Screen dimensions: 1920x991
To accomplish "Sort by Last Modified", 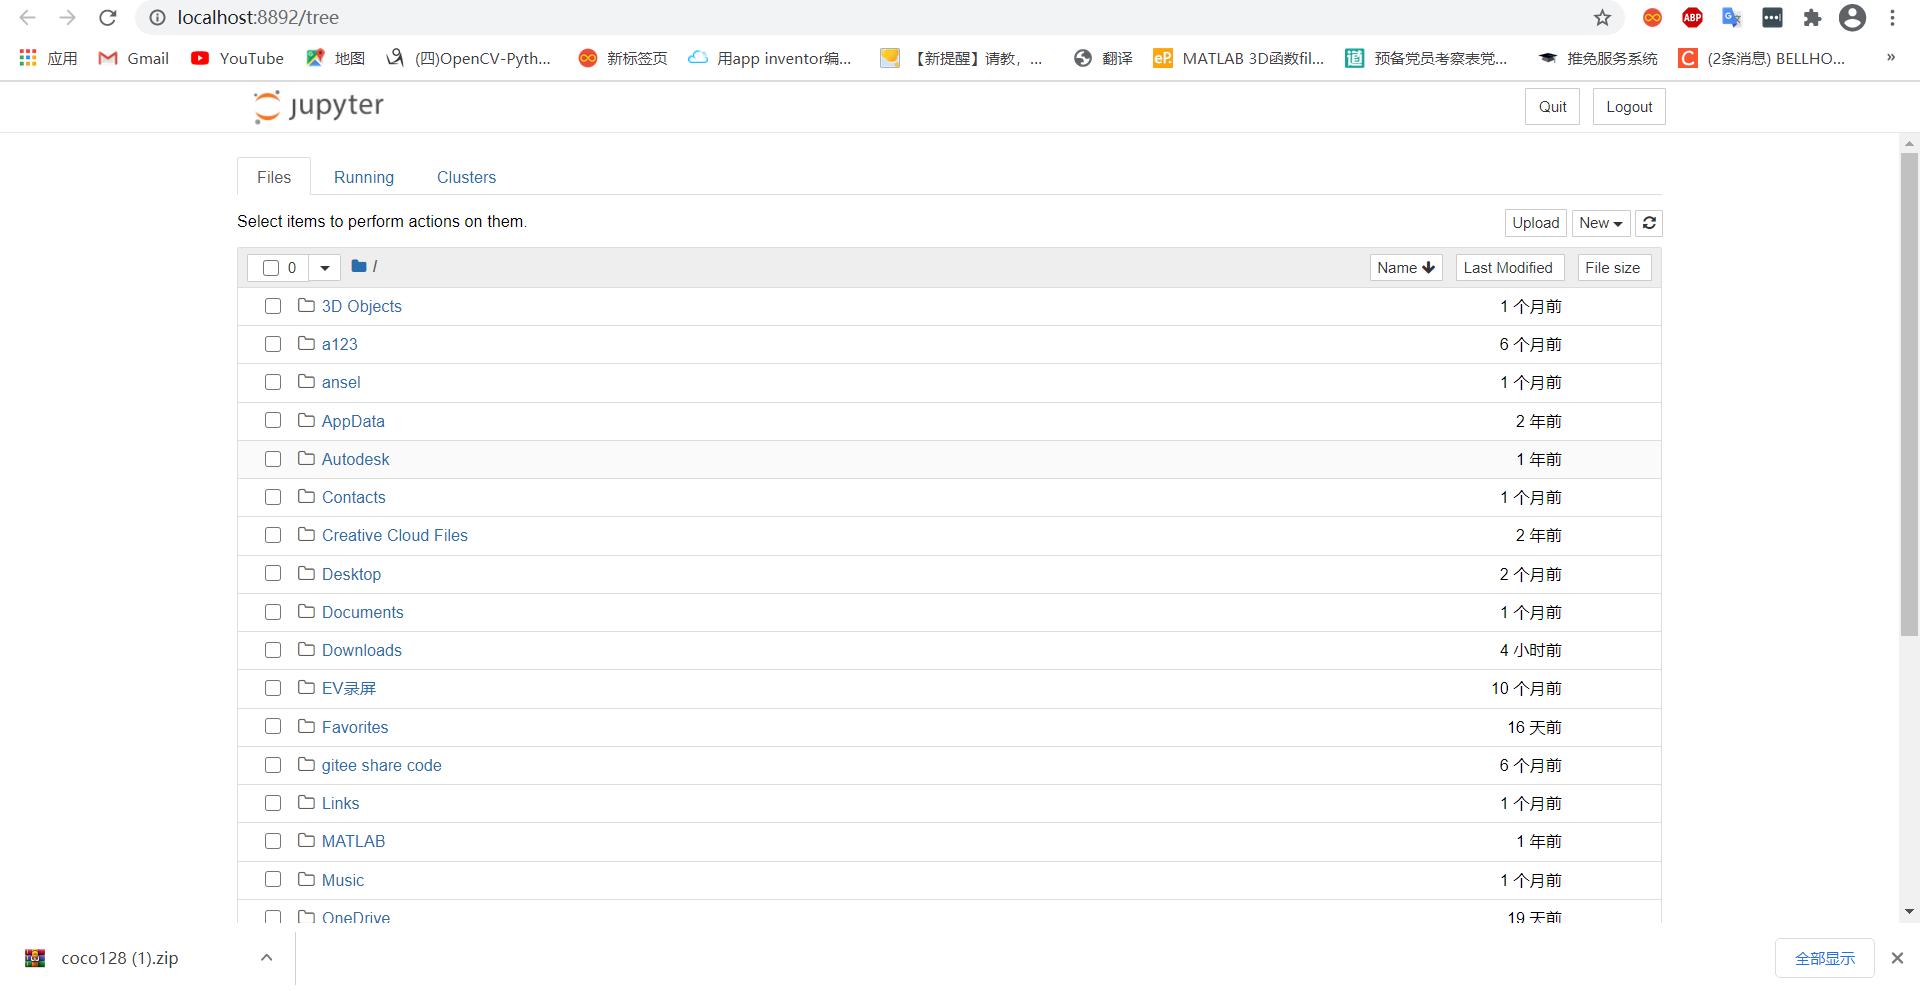I will (1510, 268).
